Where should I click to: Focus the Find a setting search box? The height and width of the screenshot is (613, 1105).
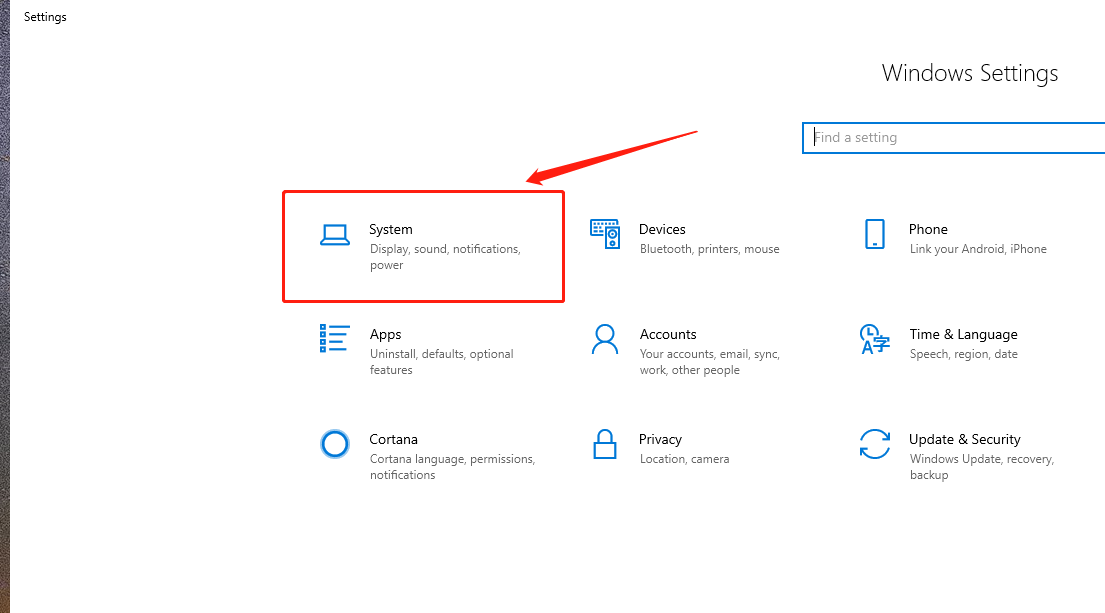955,138
